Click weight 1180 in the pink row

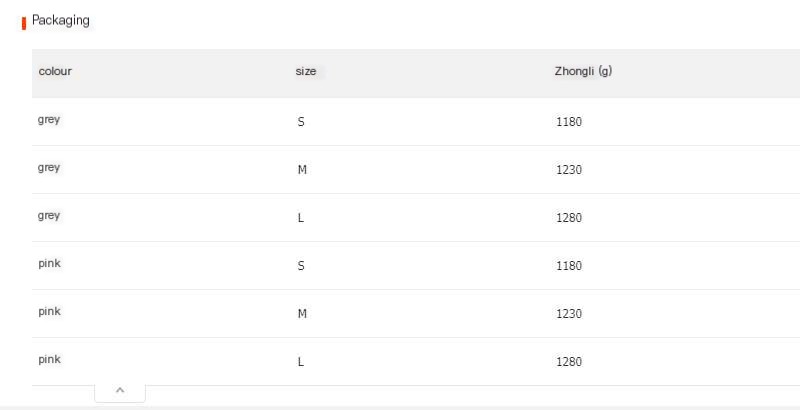point(568,266)
